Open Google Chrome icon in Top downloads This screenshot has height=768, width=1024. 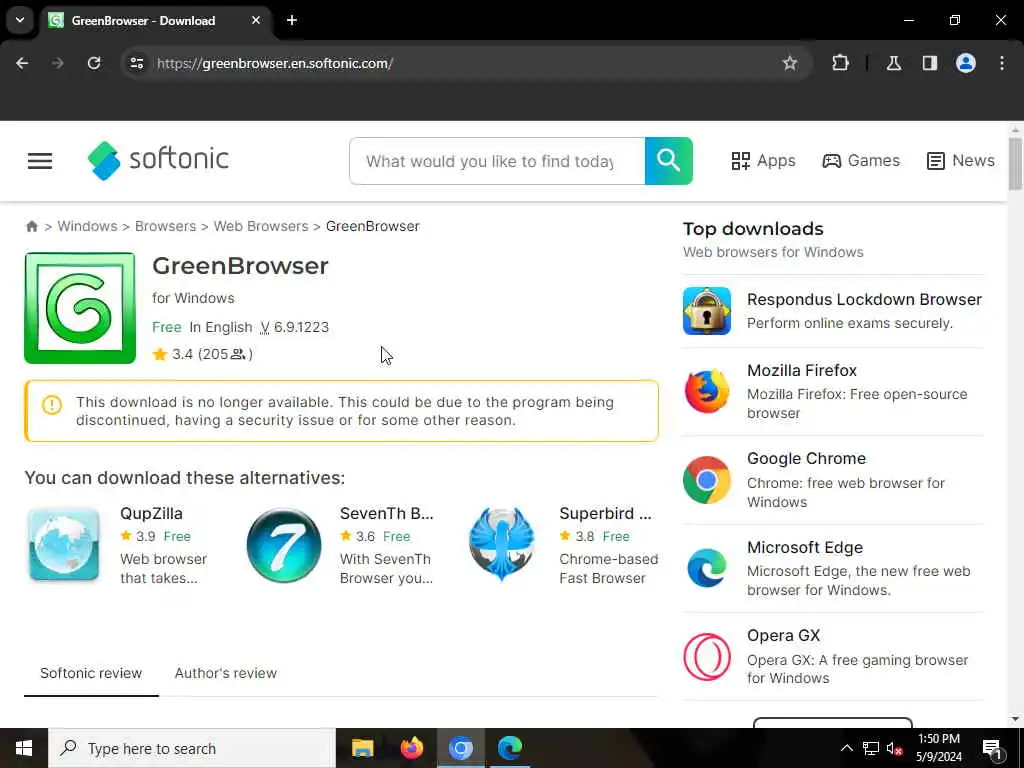pyautogui.click(x=707, y=480)
